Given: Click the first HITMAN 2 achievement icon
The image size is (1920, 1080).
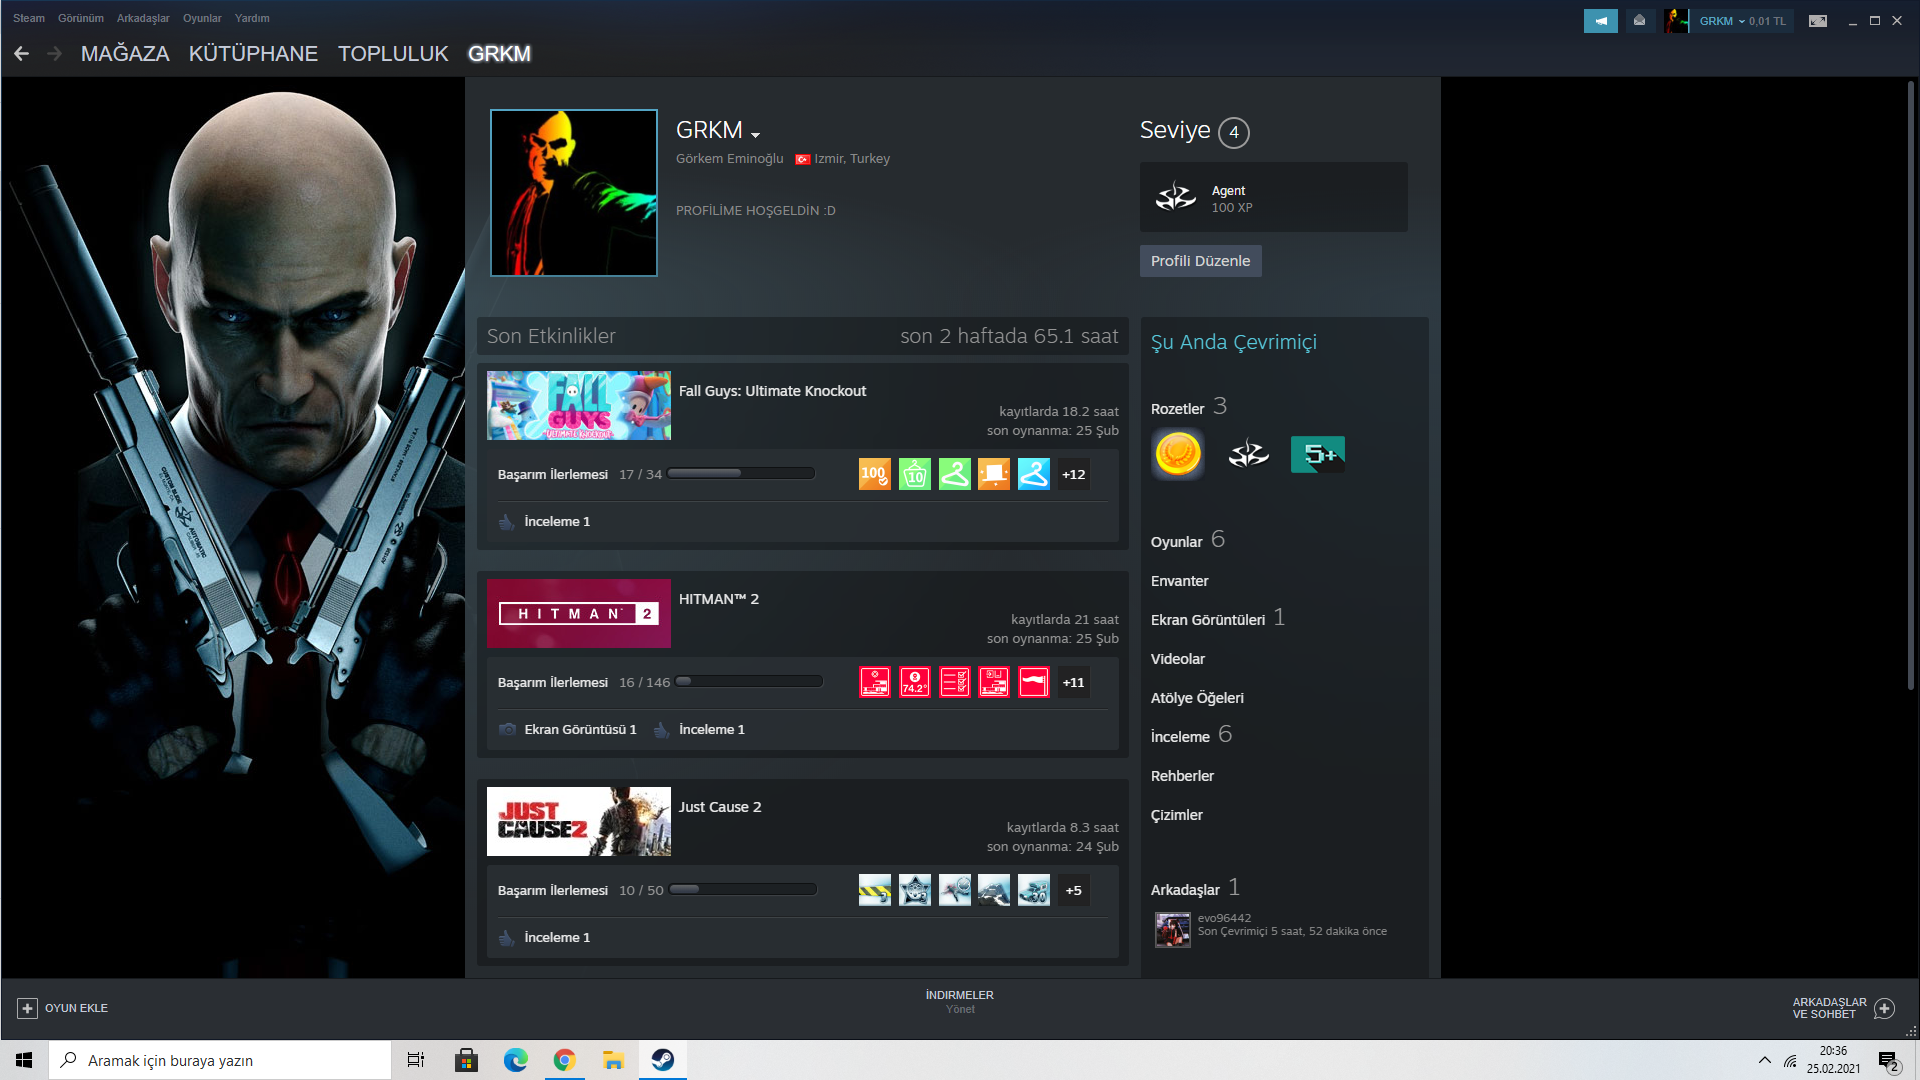Looking at the screenshot, I should click(x=875, y=682).
